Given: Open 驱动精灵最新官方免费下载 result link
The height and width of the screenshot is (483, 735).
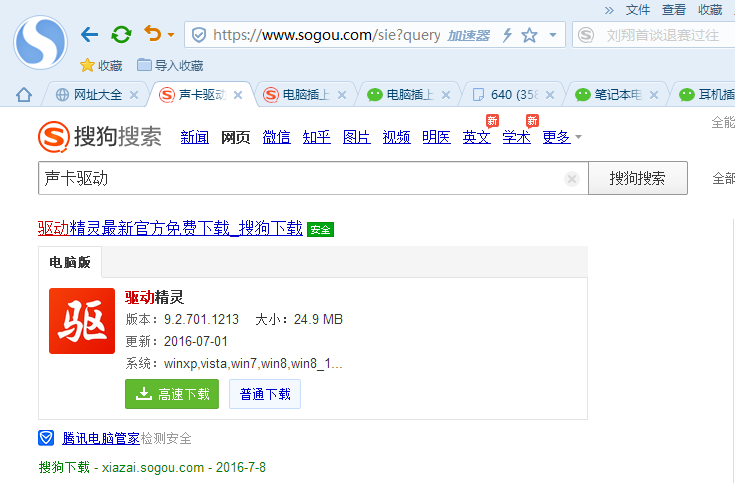Looking at the screenshot, I should pyautogui.click(x=170, y=229).
